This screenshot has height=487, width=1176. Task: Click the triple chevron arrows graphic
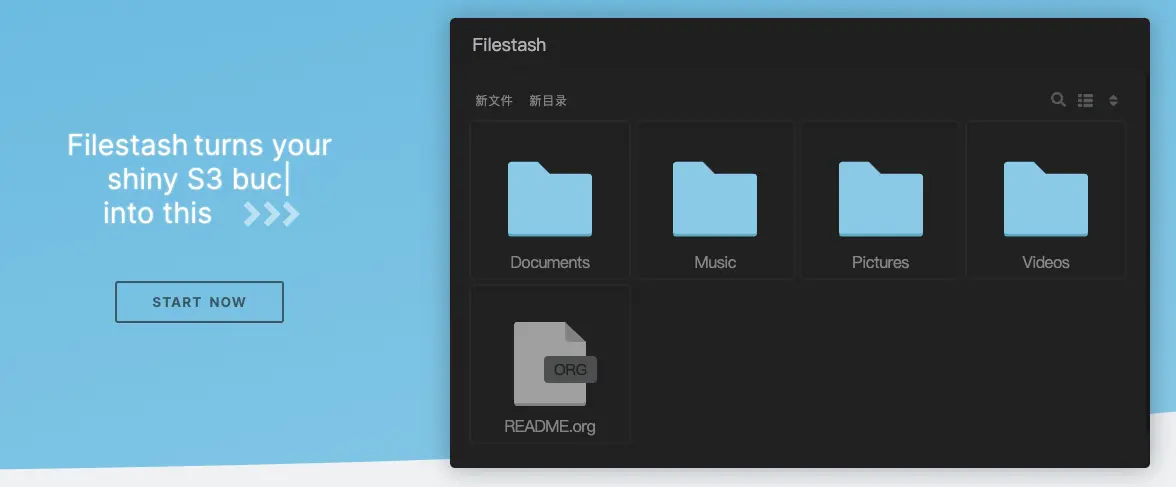tap(272, 214)
